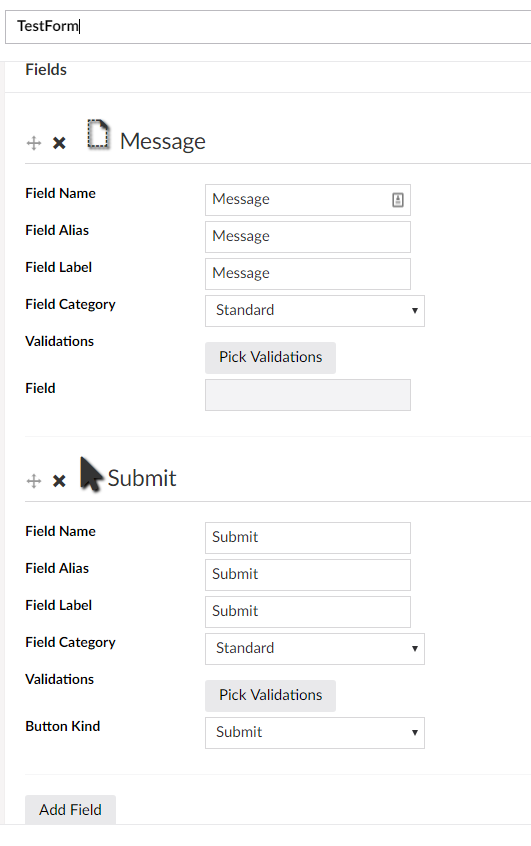Click the Add Field button
This screenshot has height=846, width=531.
click(70, 809)
